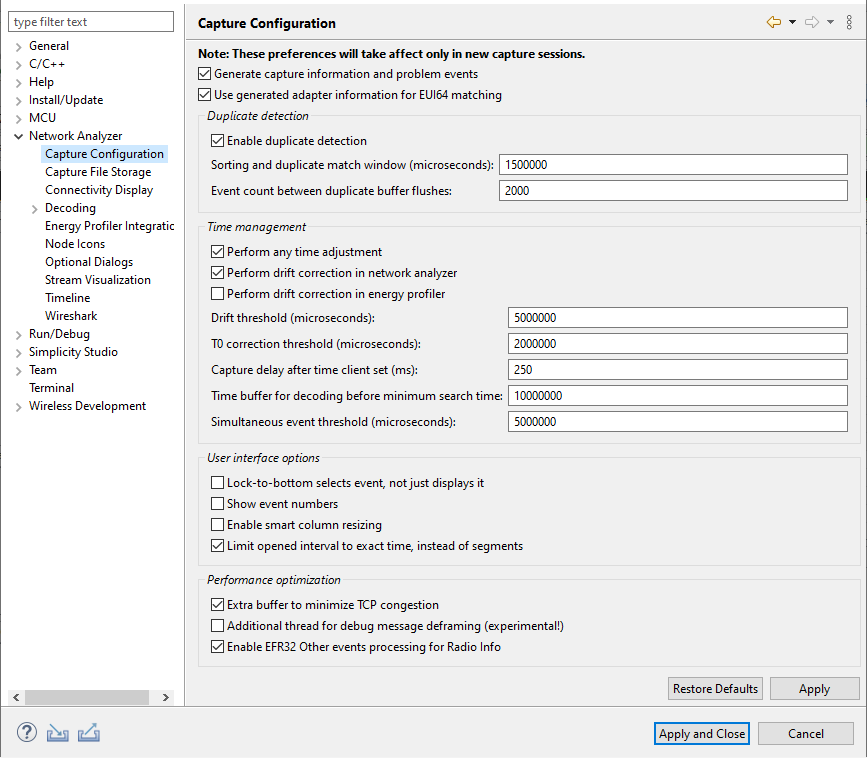The width and height of the screenshot is (867, 758).
Task: Open the Wireshark settings page
Action: tap(71, 315)
